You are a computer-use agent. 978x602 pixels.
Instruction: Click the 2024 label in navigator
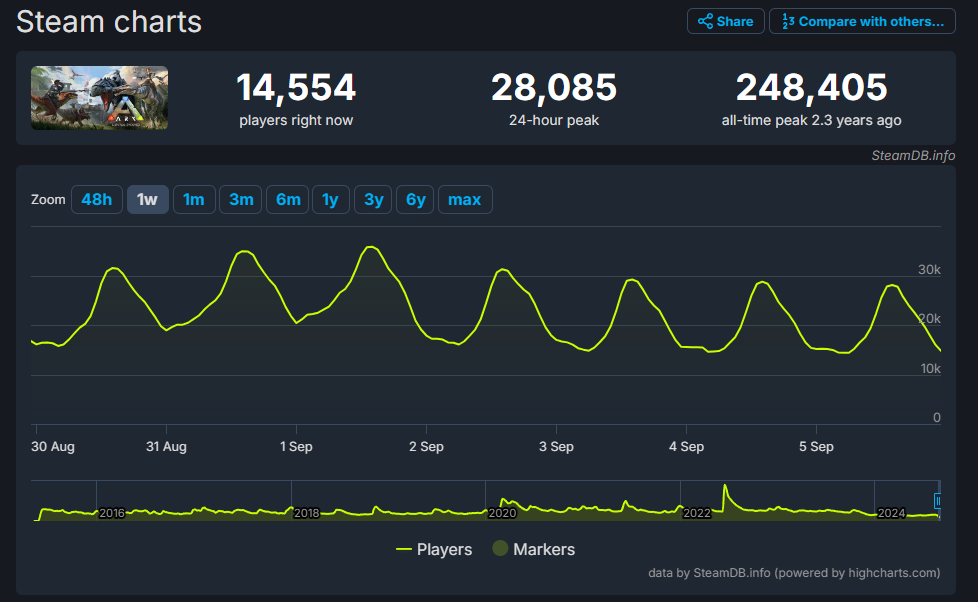[x=891, y=513]
